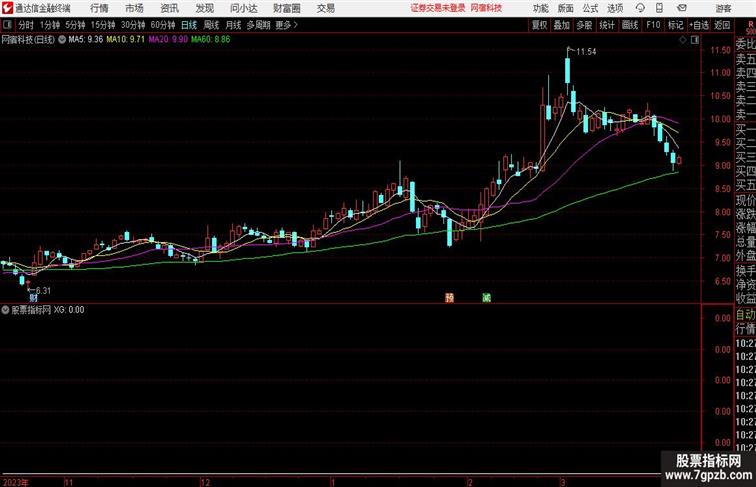
Task: Click the 统计 statistics toolbar button
Action: coord(607,25)
